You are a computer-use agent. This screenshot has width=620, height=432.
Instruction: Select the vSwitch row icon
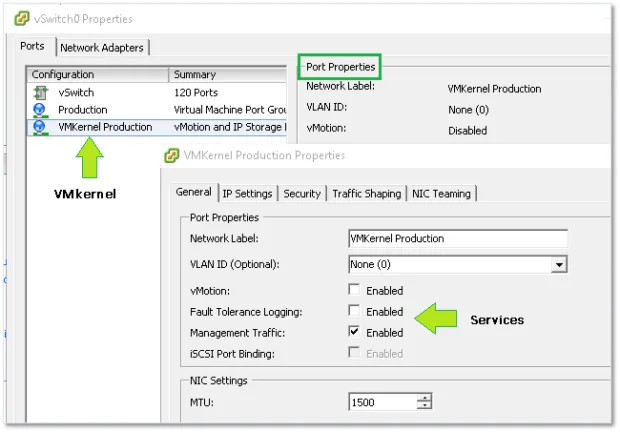40,92
